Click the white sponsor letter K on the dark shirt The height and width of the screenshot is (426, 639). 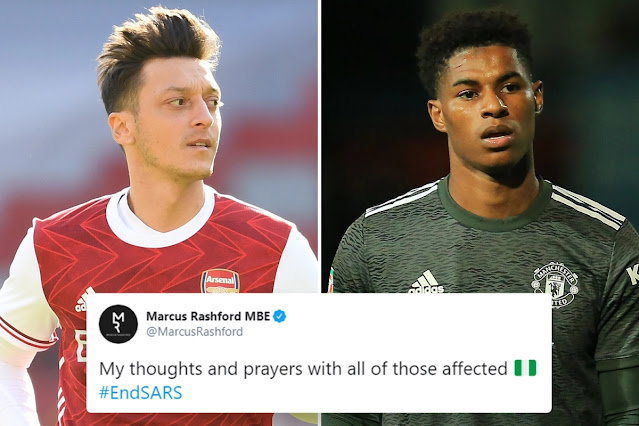click(x=632, y=274)
